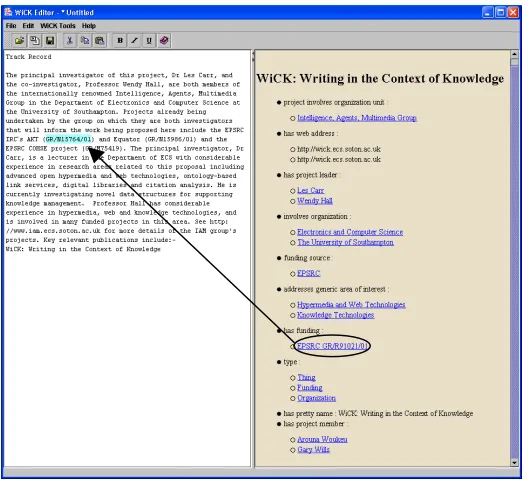Click the New document toolbar icon
Image resolution: width=528 pixels, height=480 pixels.
(x=35, y=41)
